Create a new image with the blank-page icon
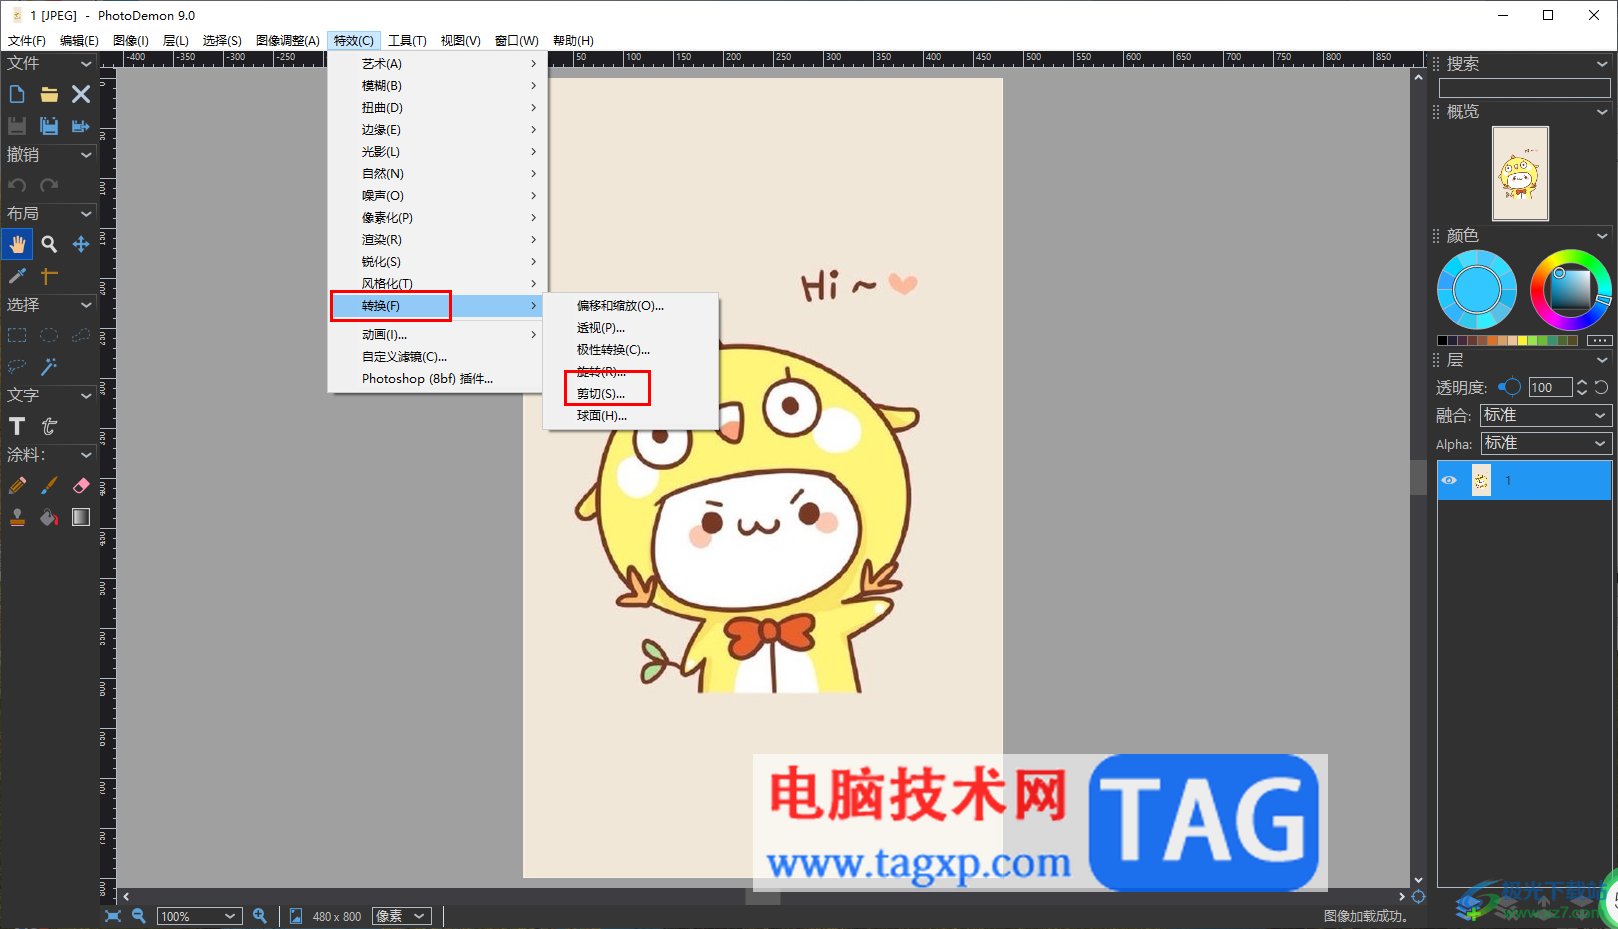This screenshot has width=1618, height=929. pyautogui.click(x=17, y=94)
